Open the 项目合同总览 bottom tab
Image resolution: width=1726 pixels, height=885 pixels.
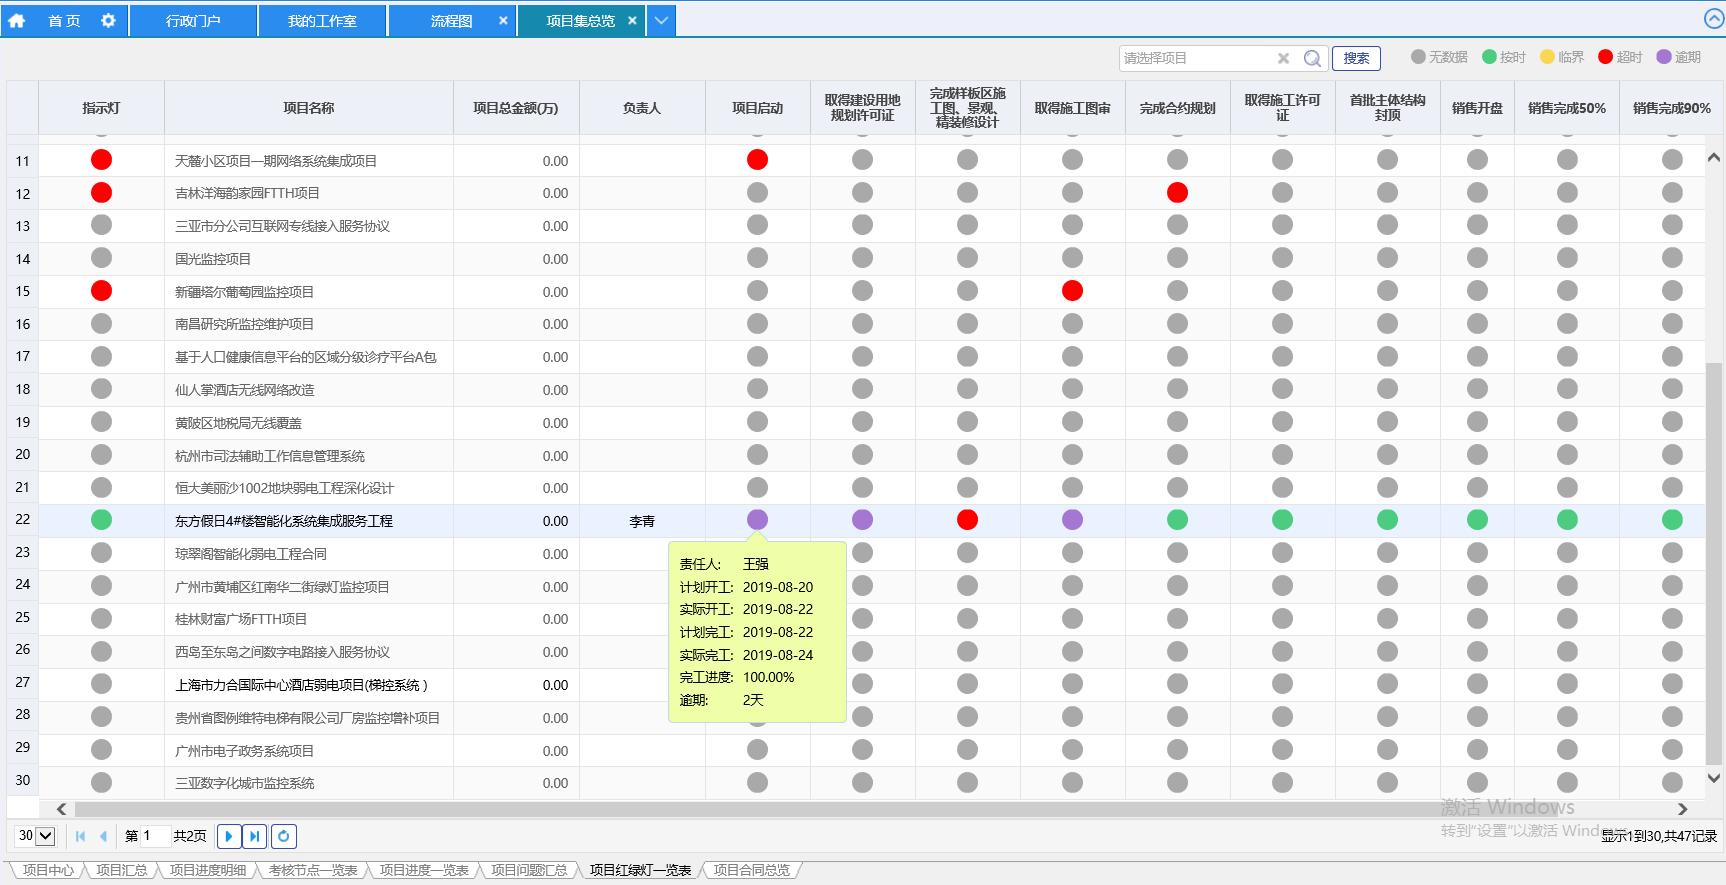click(x=752, y=870)
